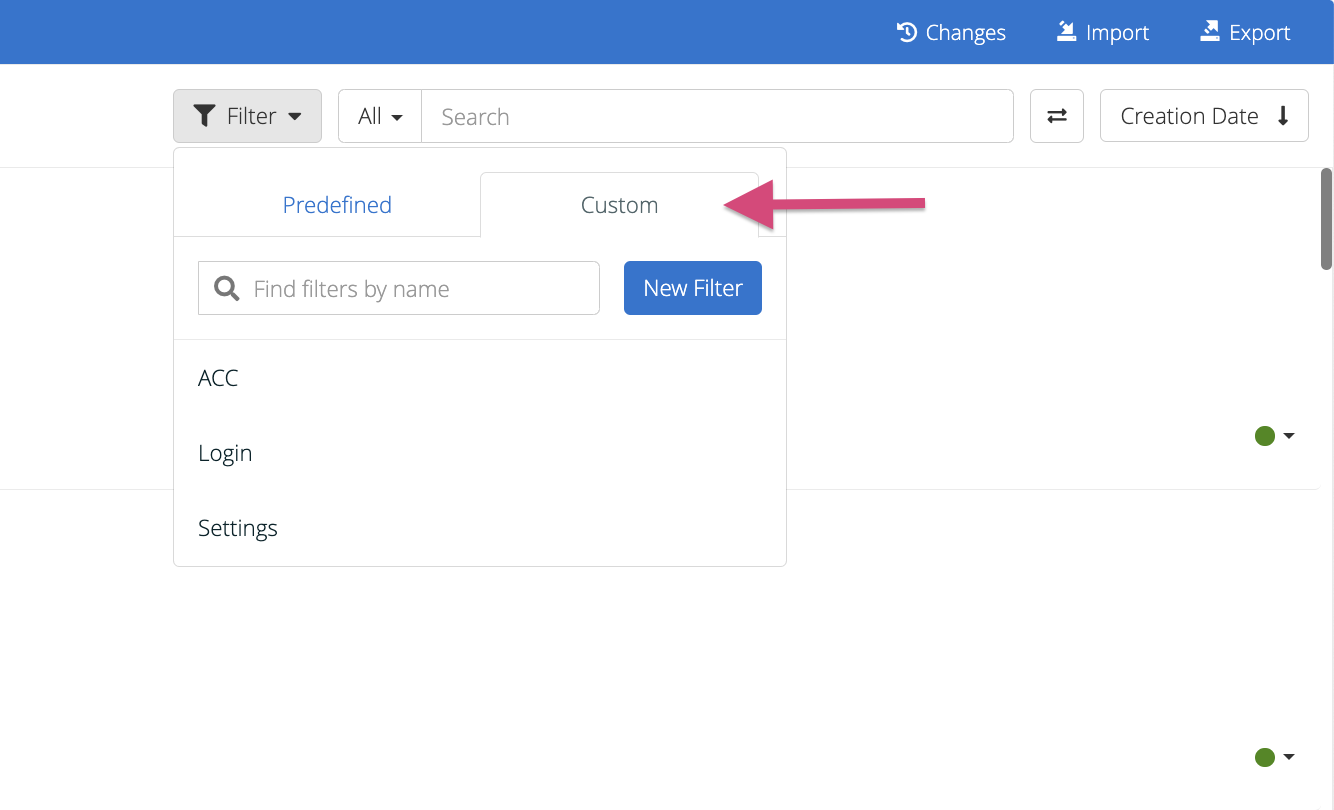Click the lower green status dot
Image resolution: width=1334 pixels, height=810 pixels.
(1265, 758)
